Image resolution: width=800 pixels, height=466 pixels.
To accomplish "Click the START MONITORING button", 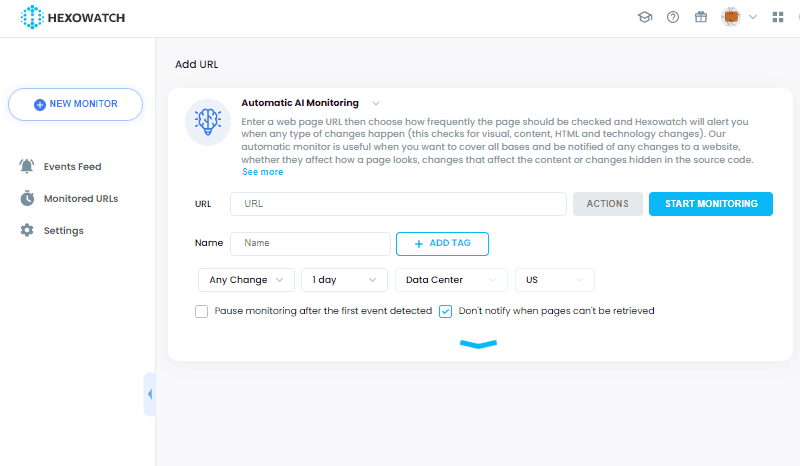I will [711, 204].
